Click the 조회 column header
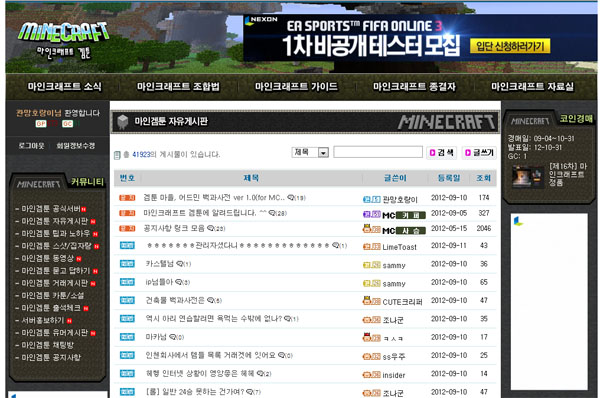The image size is (600, 398). pyautogui.click(x=483, y=178)
